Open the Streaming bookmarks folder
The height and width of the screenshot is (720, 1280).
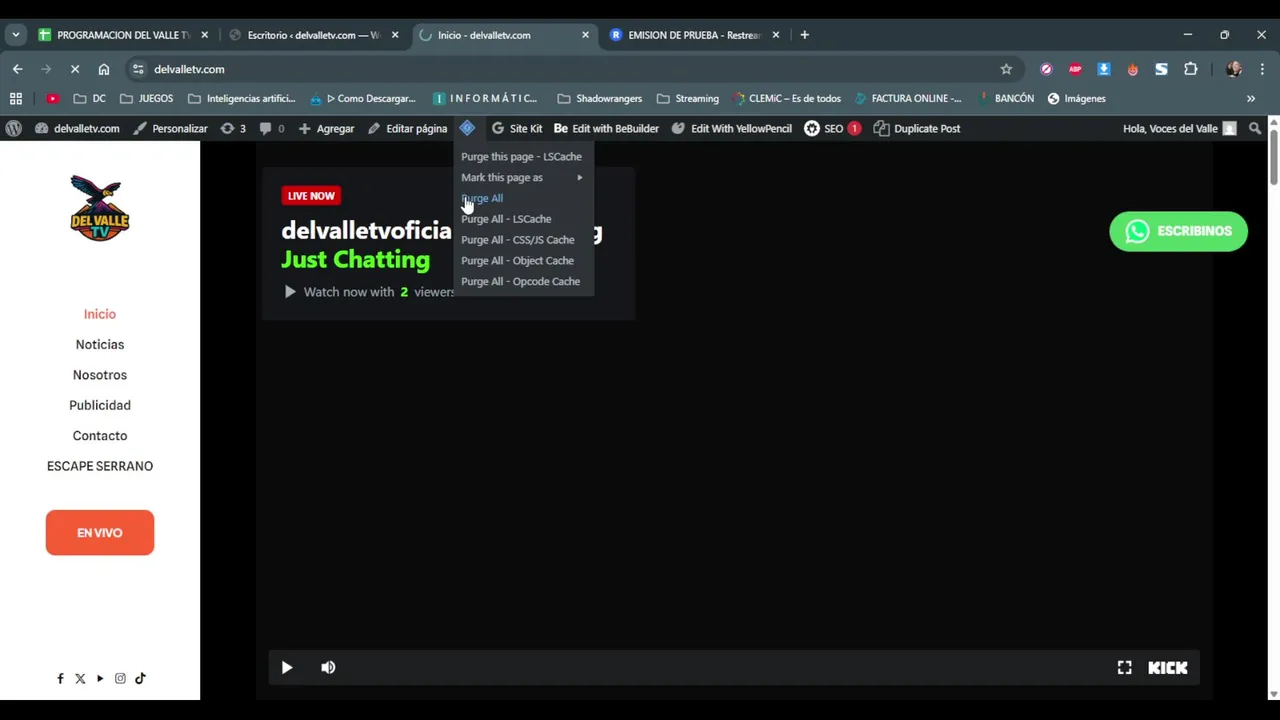tap(688, 98)
